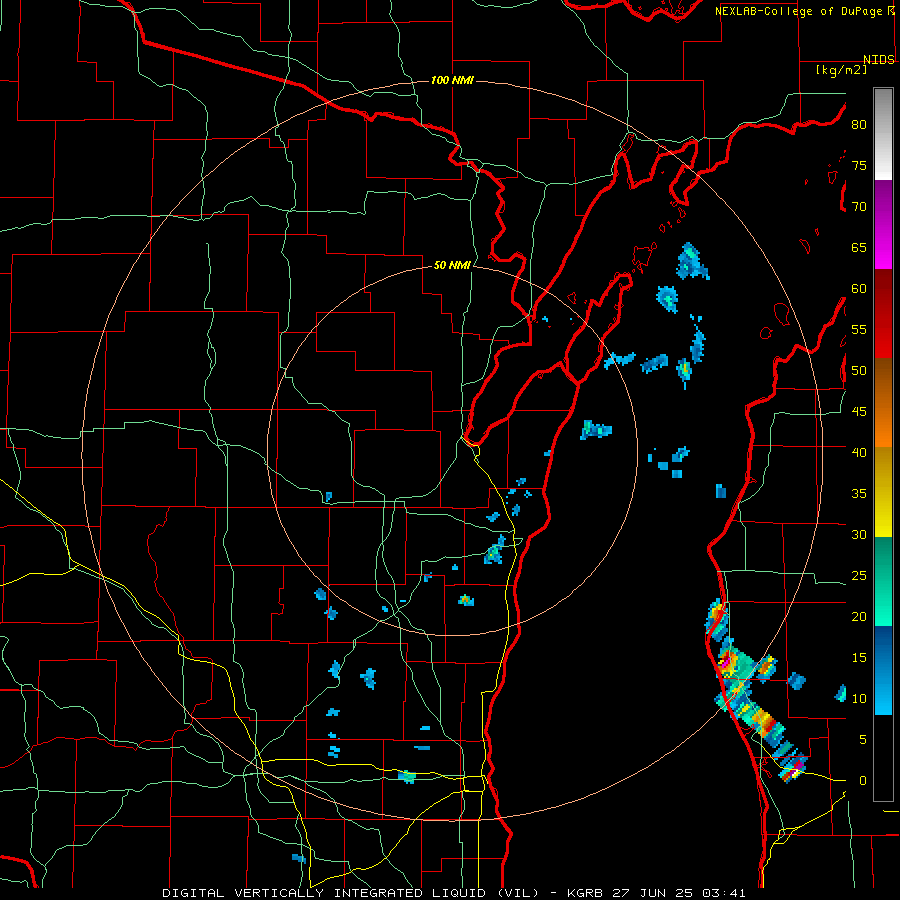Click the green segment of color bar
This screenshot has width=900, height=900.
pyautogui.click(x=883, y=581)
